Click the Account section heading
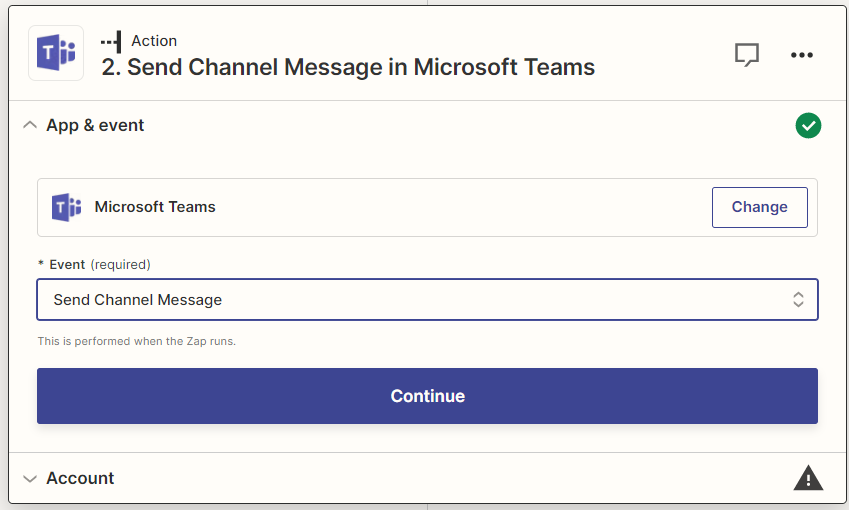 80,479
